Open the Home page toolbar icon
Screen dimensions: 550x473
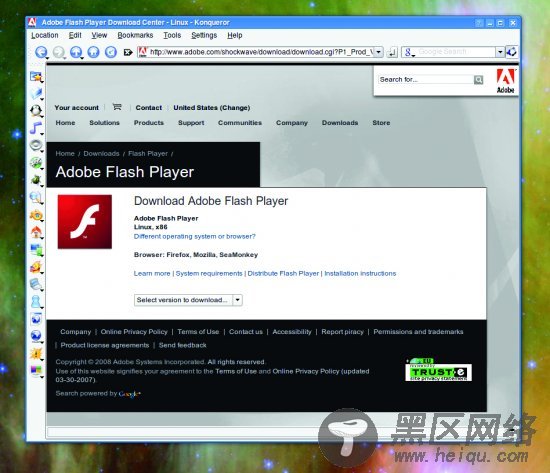pyautogui.click(x=93, y=52)
